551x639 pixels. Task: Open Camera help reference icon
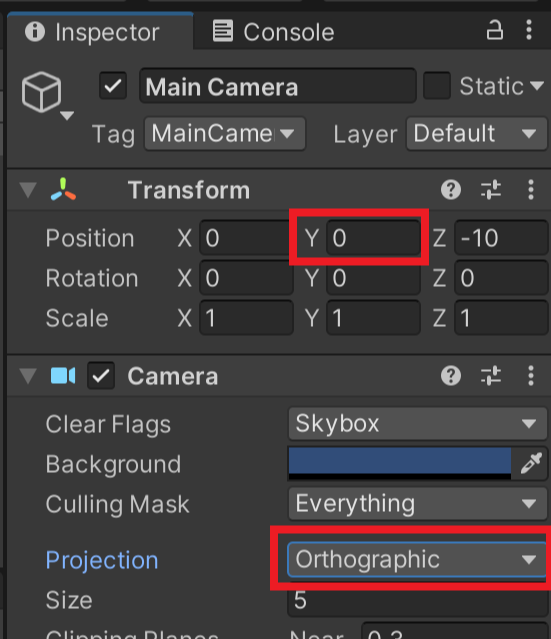(x=451, y=375)
